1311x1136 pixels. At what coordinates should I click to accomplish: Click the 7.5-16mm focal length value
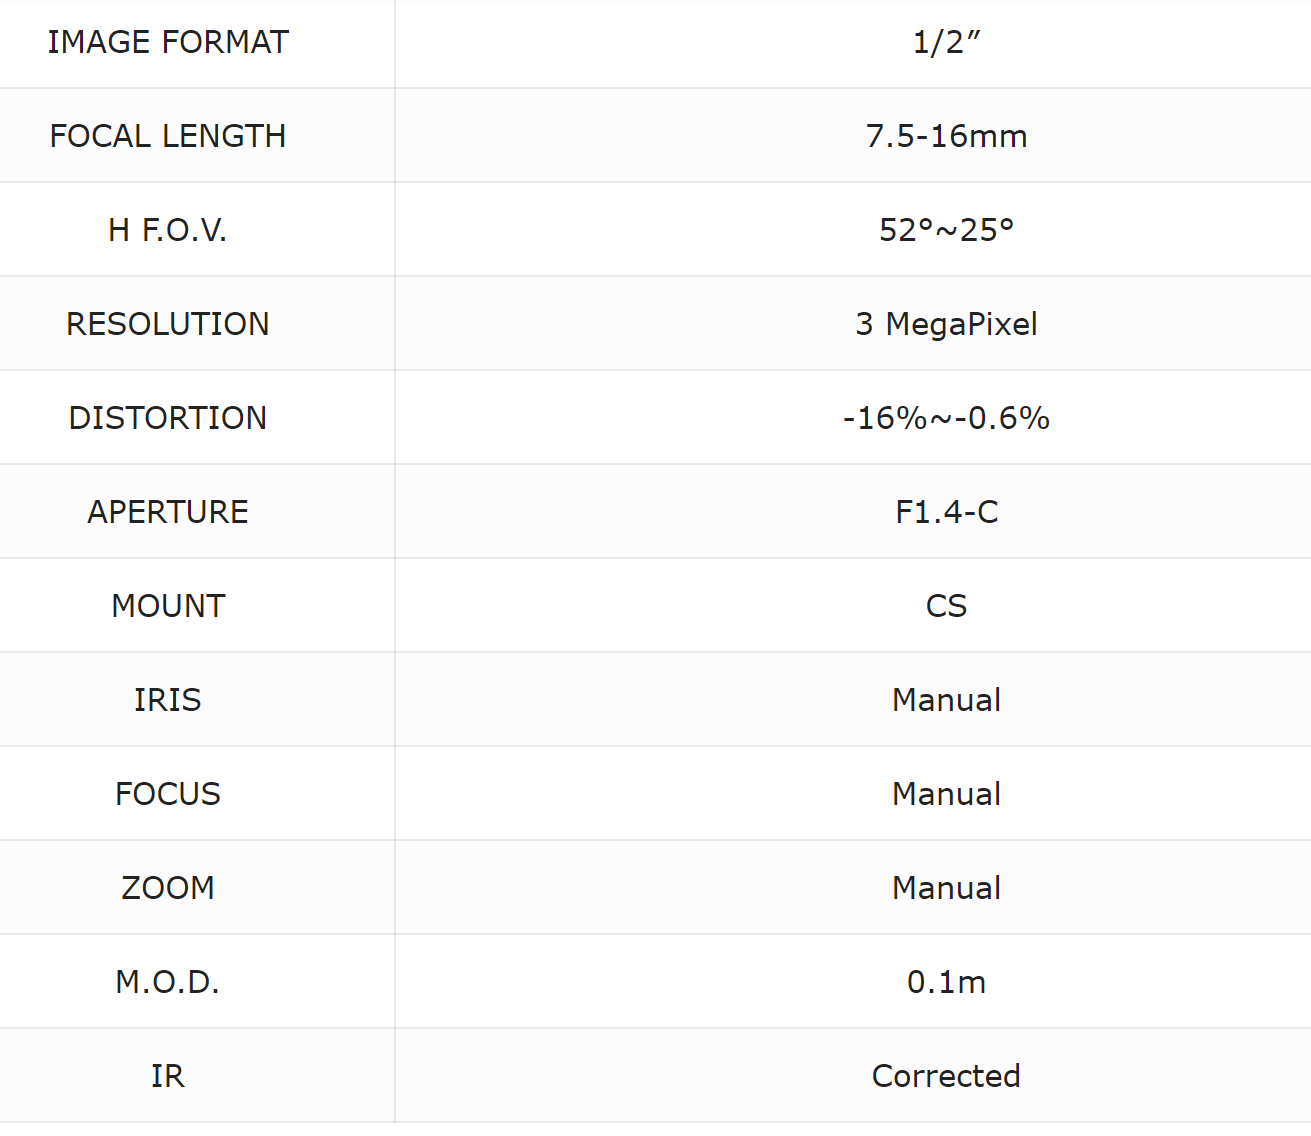click(946, 136)
